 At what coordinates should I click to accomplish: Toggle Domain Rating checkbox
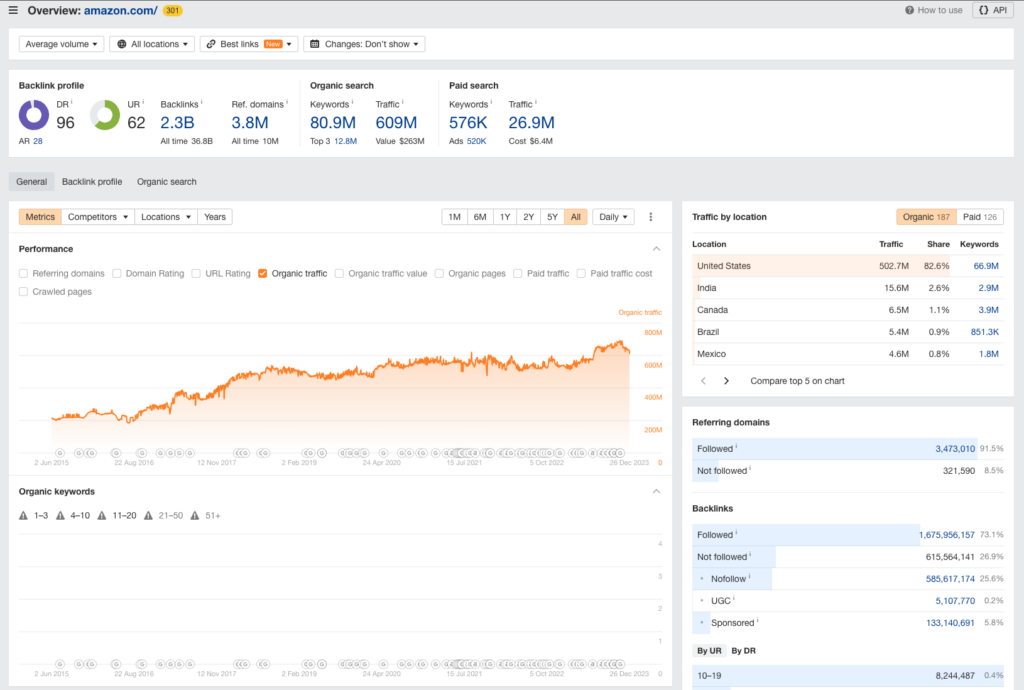[117, 274]
